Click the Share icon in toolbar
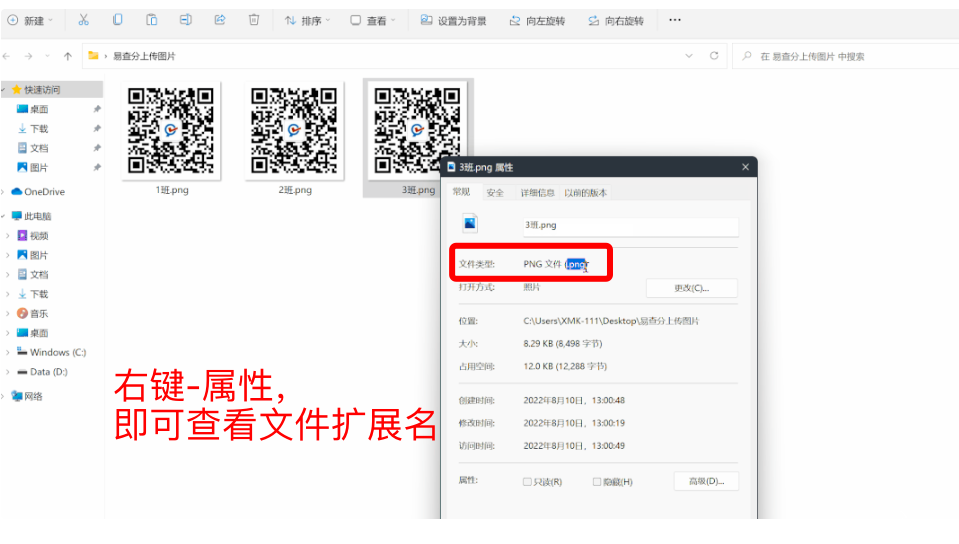The height and width of the screenshot is (544, 959). 220,20
